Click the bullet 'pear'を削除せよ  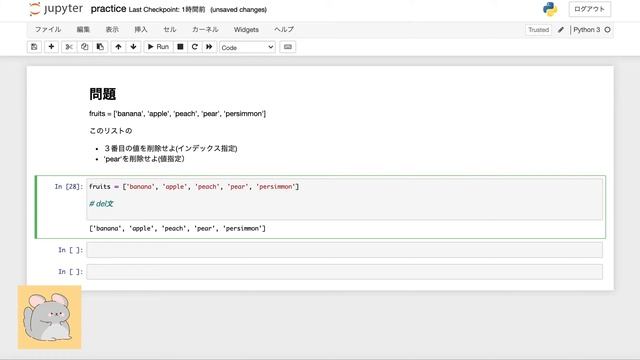144,159
